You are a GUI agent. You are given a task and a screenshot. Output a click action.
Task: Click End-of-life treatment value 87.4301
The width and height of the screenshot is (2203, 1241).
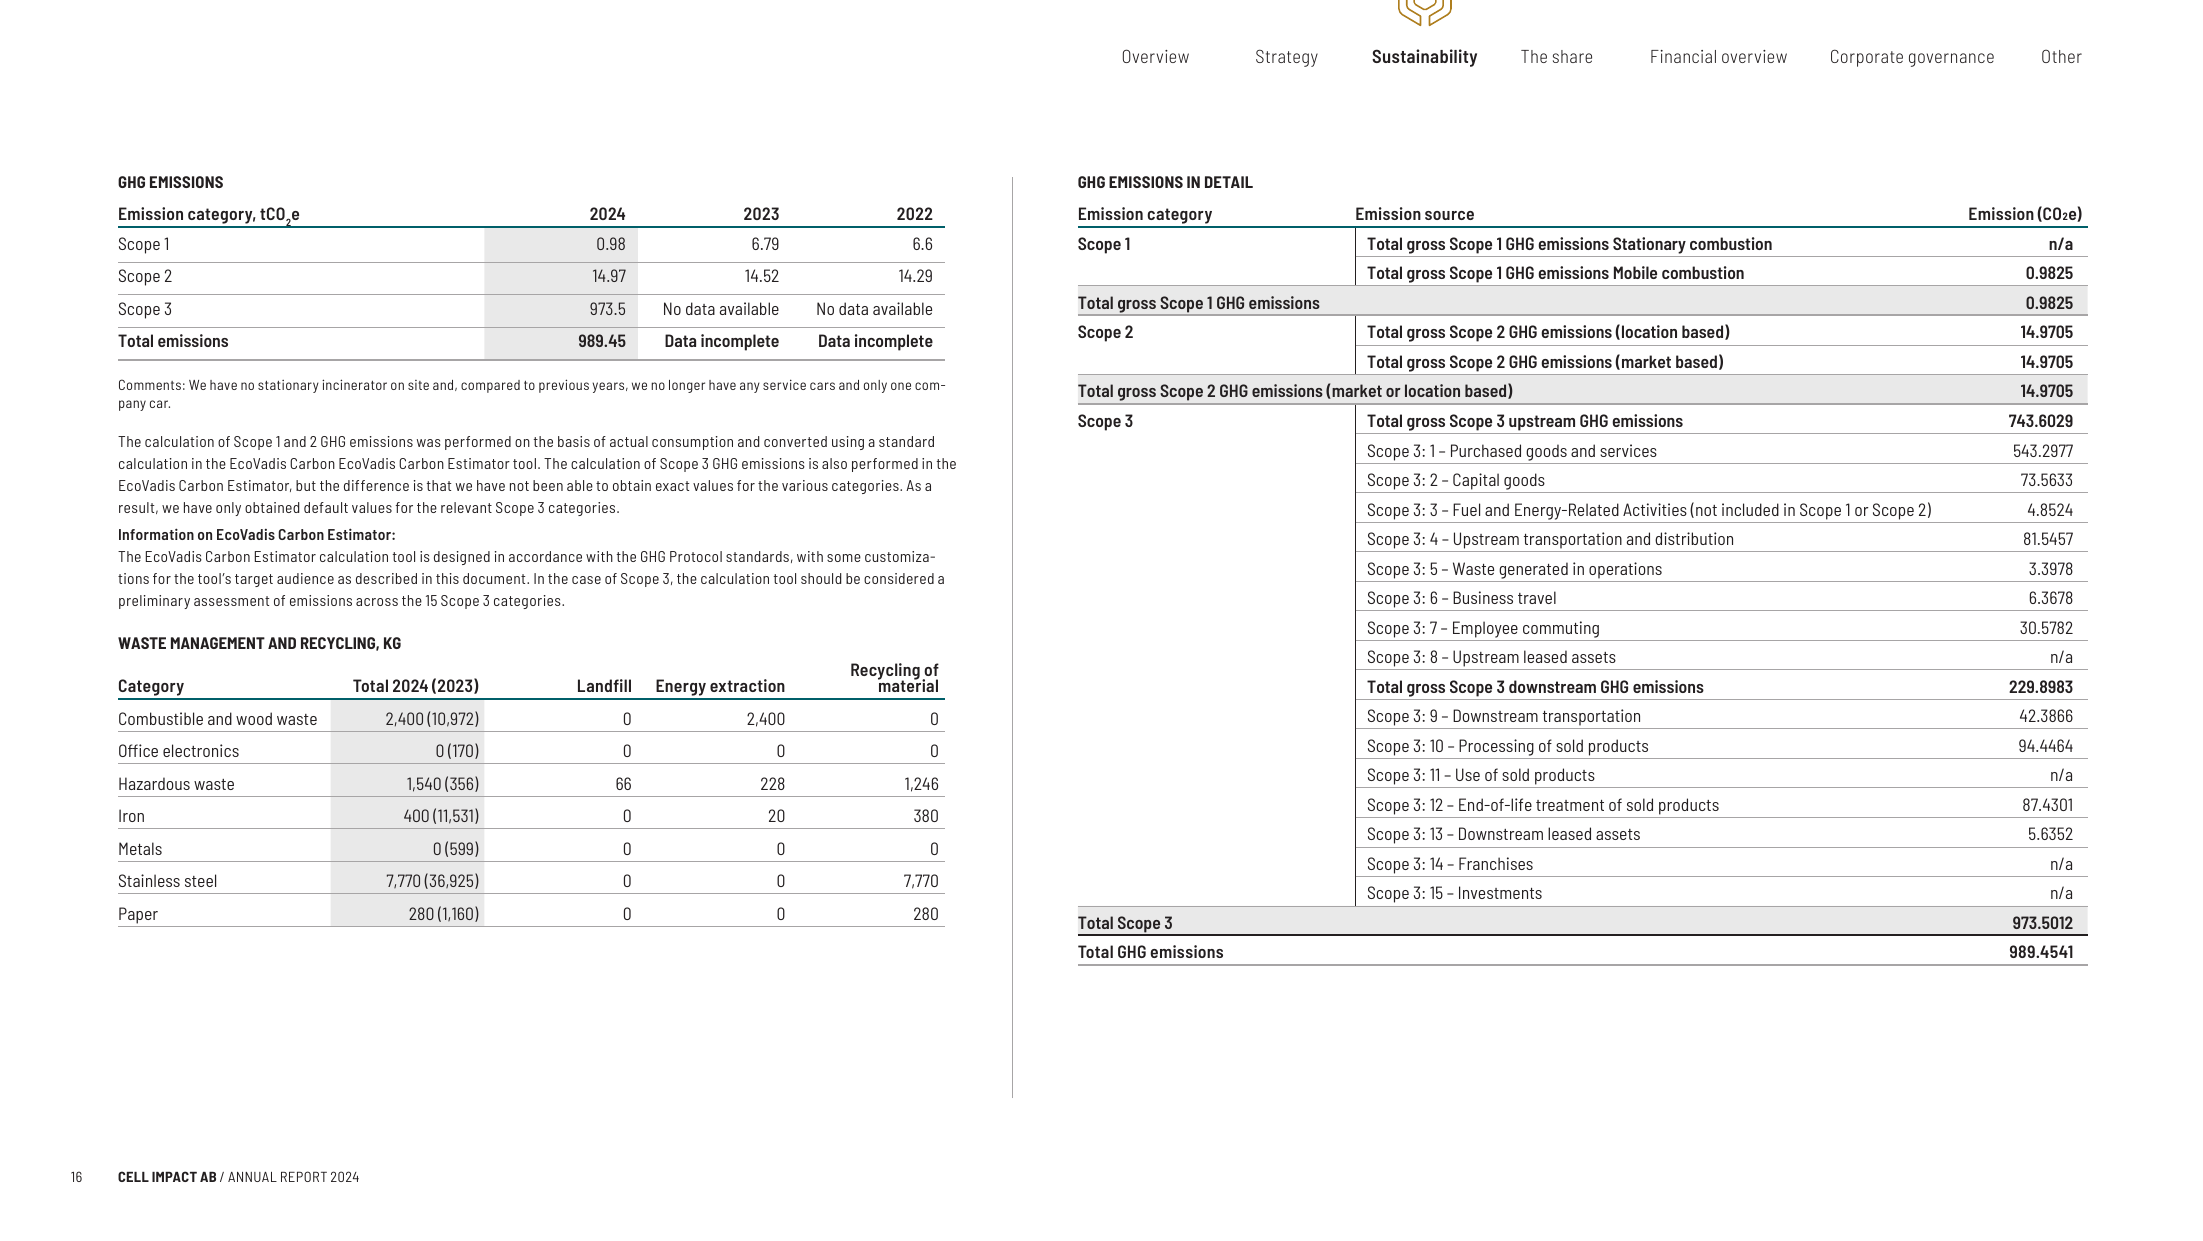coord(2047,805)
